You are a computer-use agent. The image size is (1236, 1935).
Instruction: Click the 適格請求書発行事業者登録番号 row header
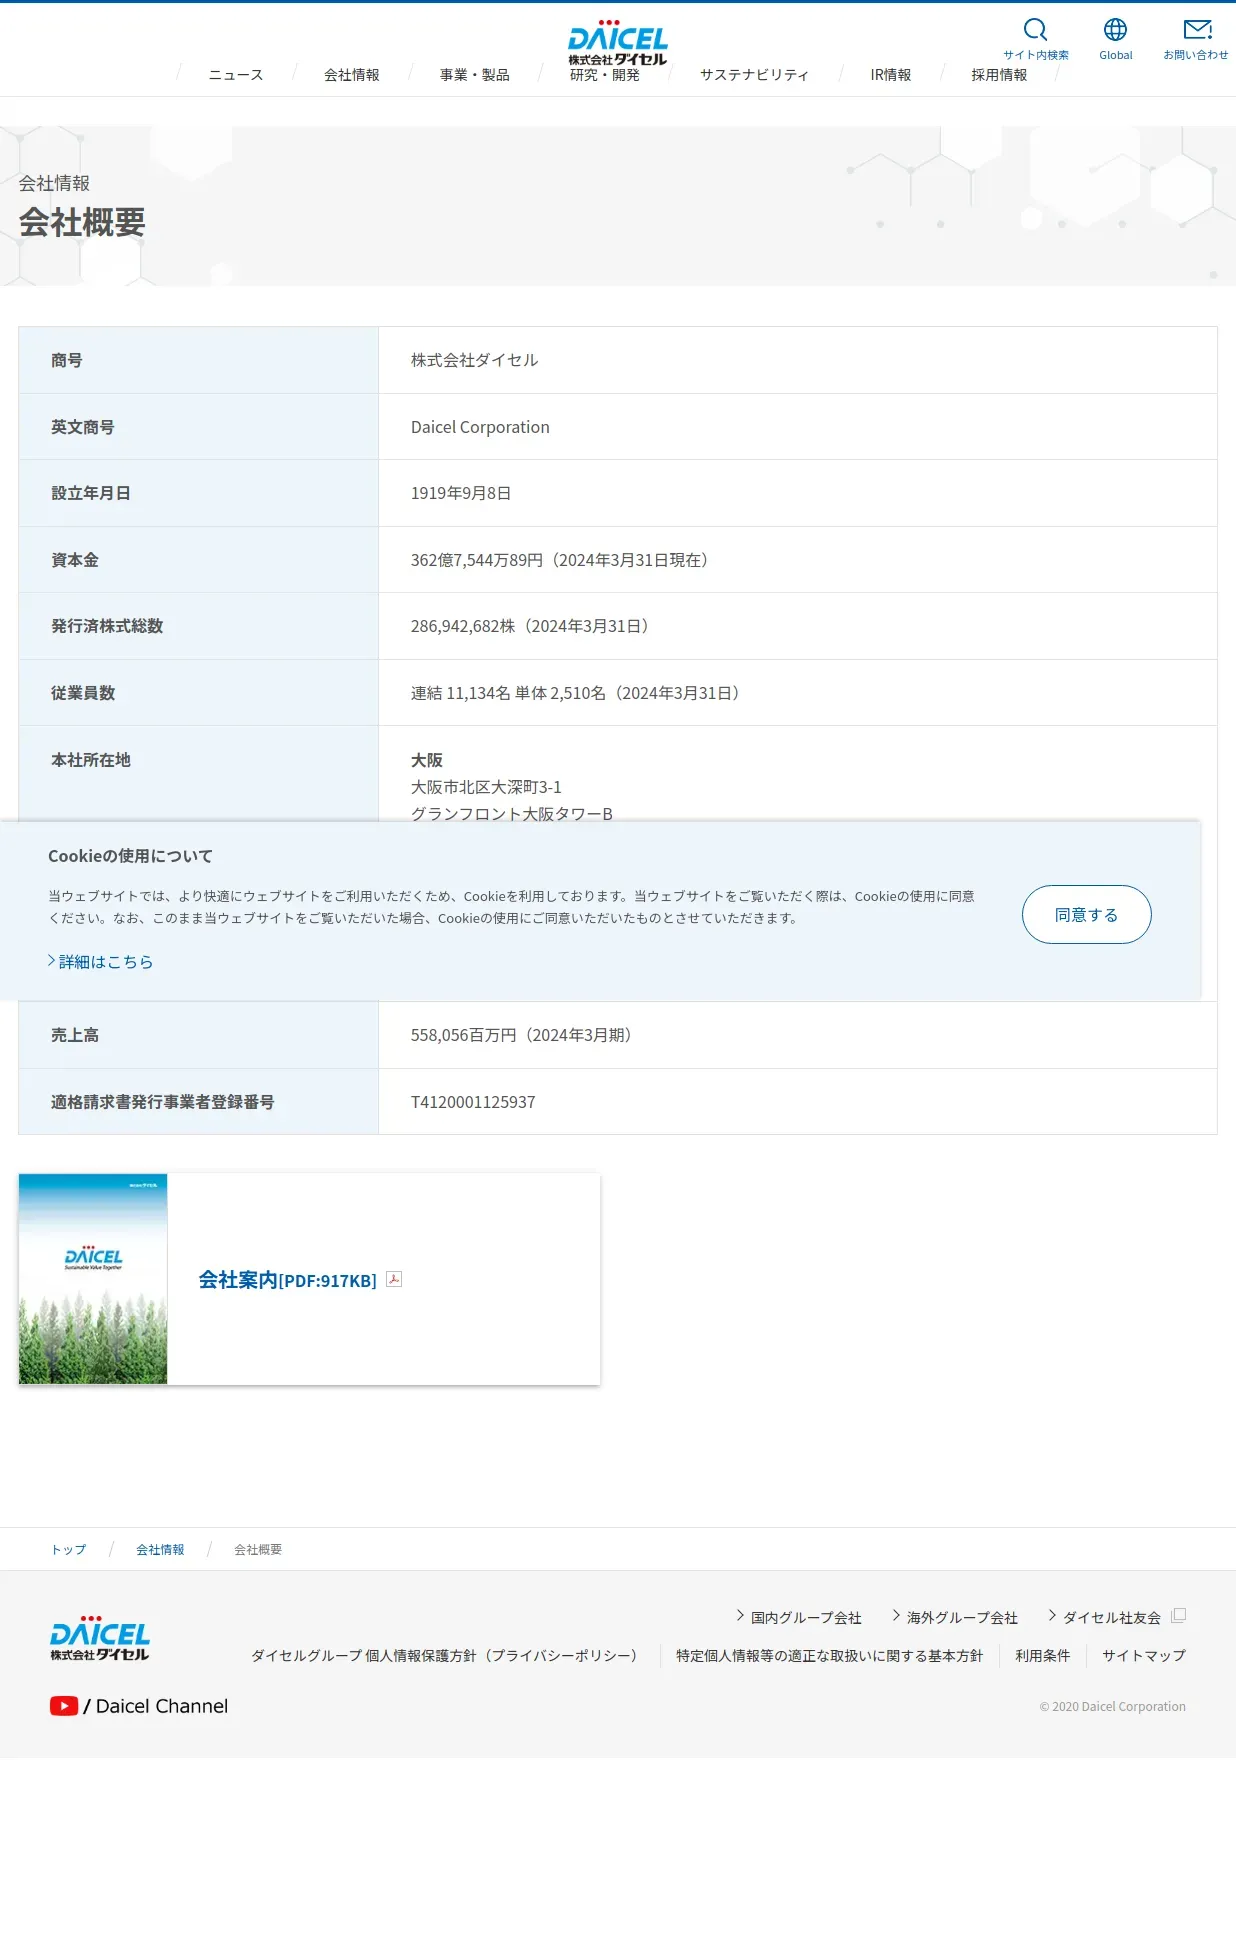pos(163,1102)
